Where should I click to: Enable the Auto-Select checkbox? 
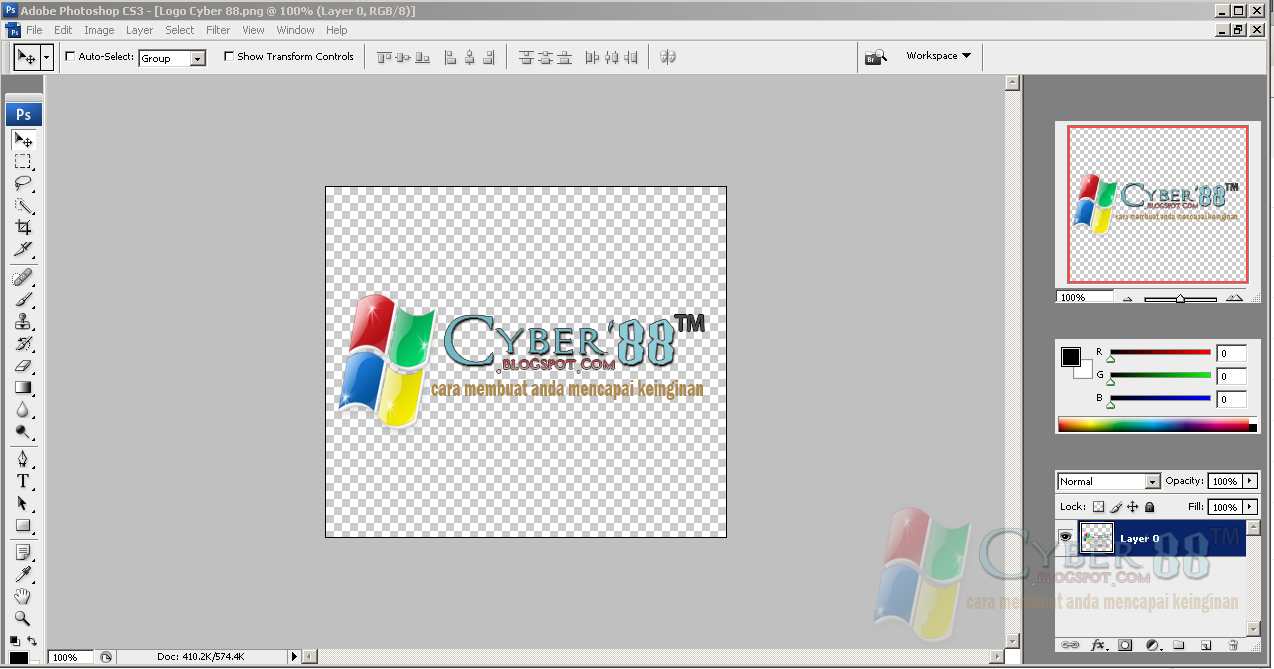point(70,56)
